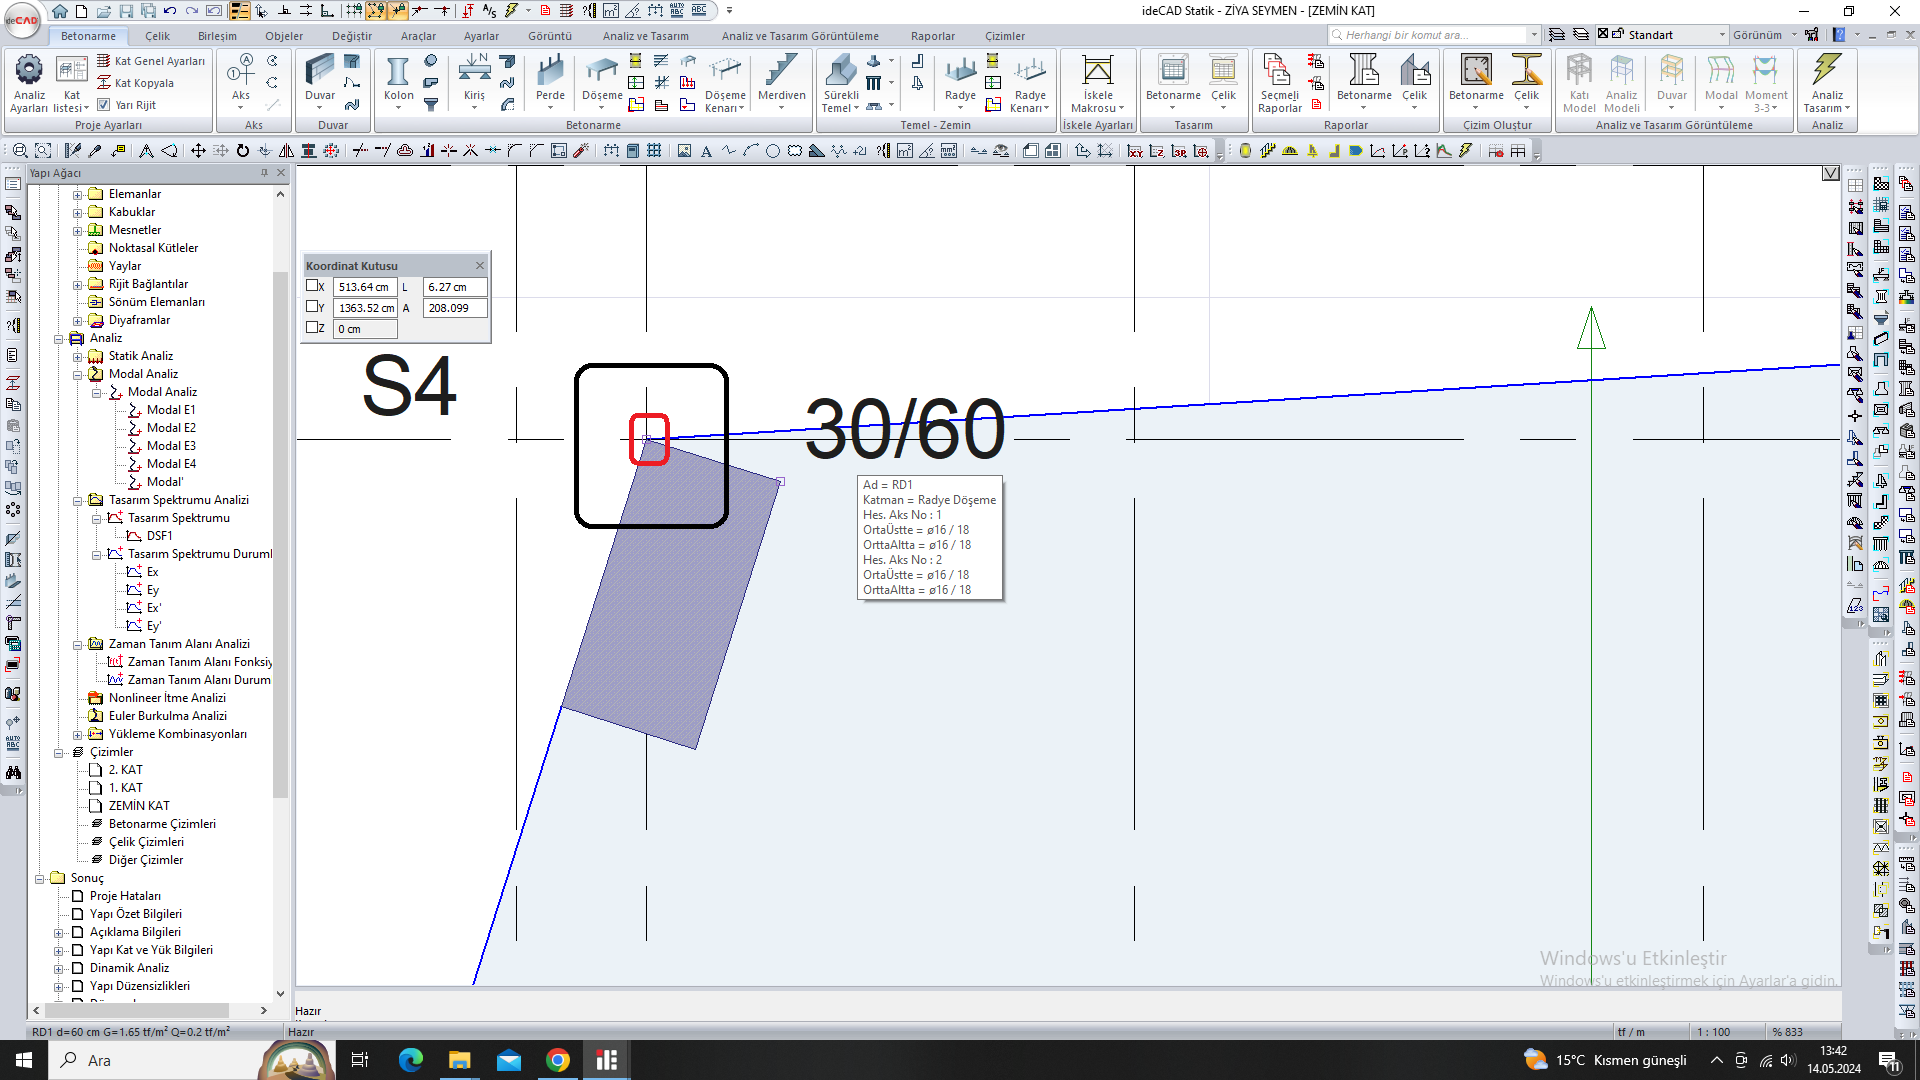Select the circle draw tool
The width and height of the screenshot is (1920, 1080).
(773, 151)
